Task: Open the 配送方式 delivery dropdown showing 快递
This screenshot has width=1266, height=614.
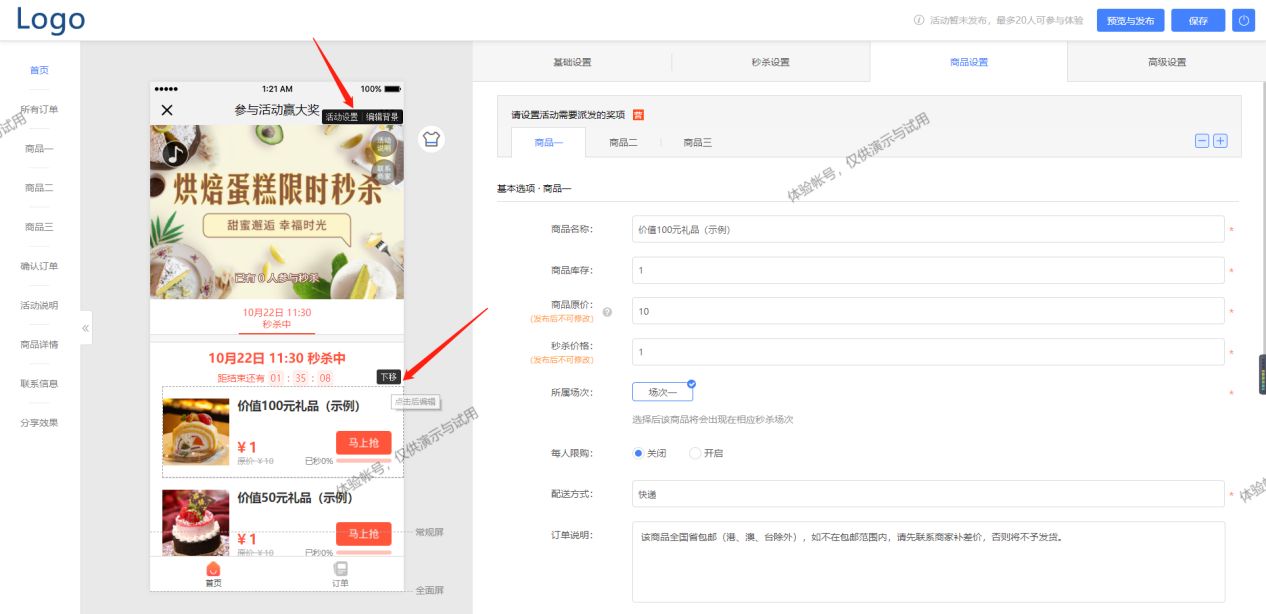Action: click(x=926, y=492)
